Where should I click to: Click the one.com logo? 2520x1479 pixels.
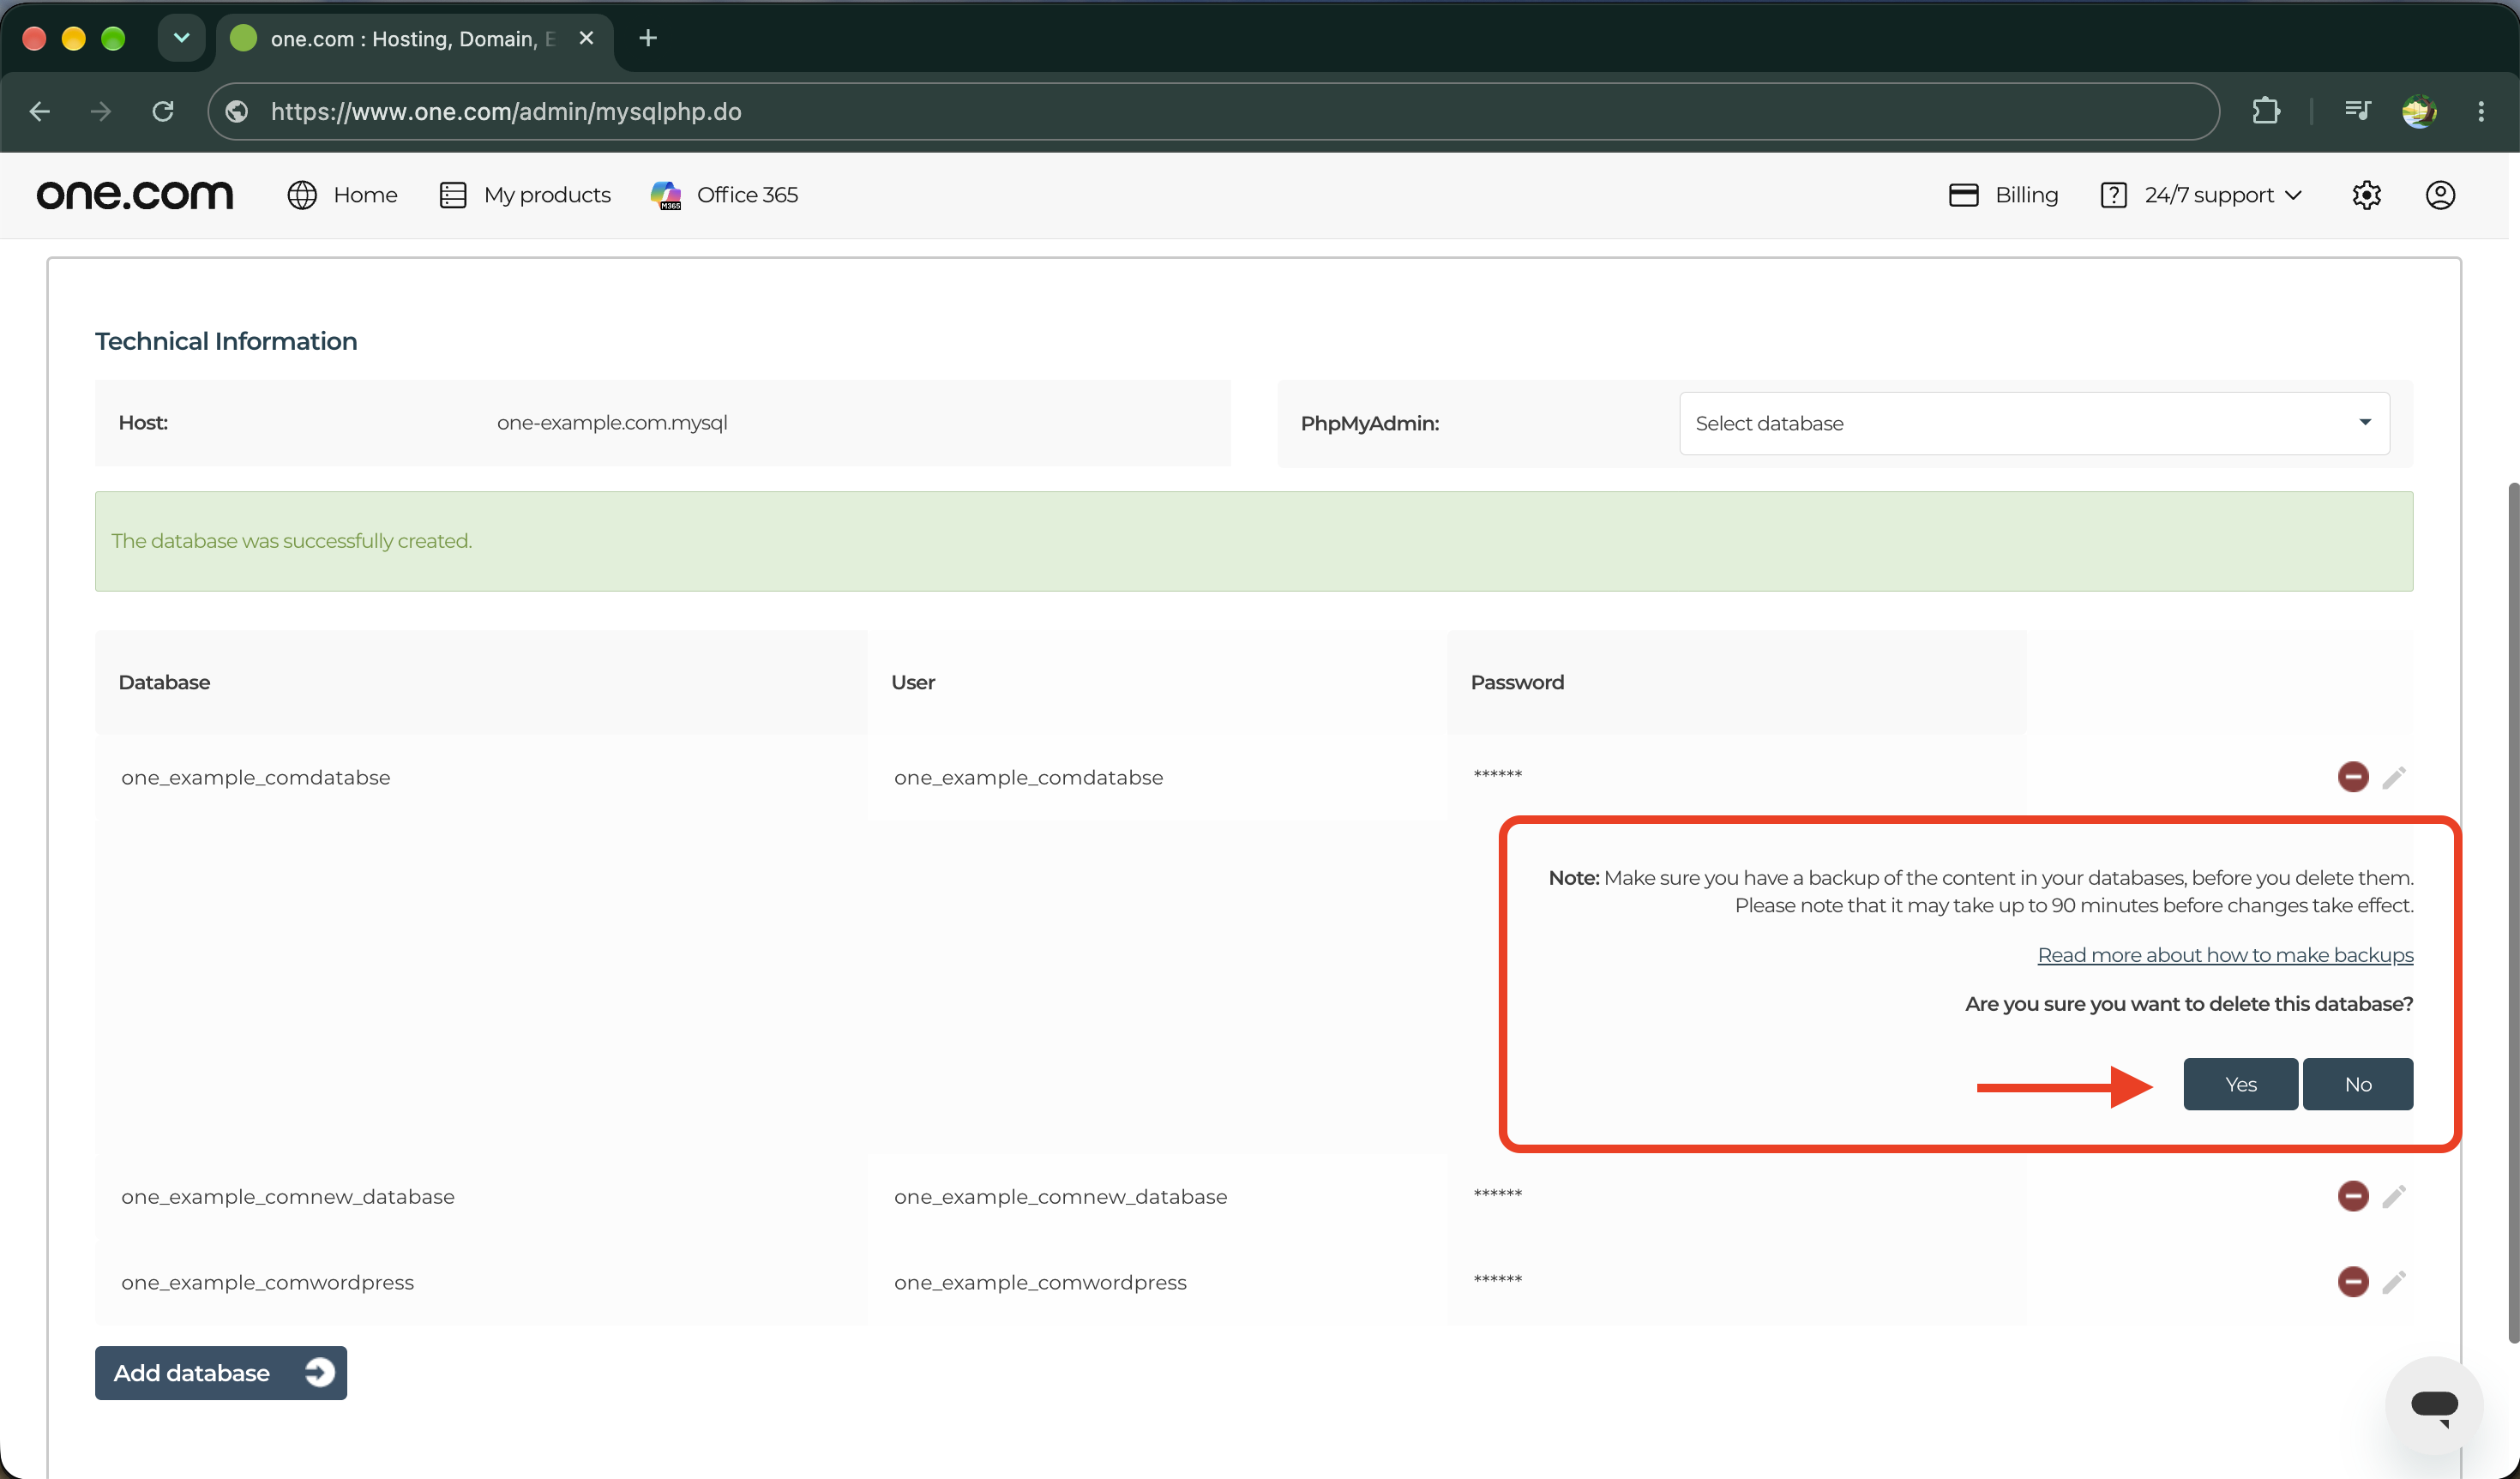[x=135, y=195]
